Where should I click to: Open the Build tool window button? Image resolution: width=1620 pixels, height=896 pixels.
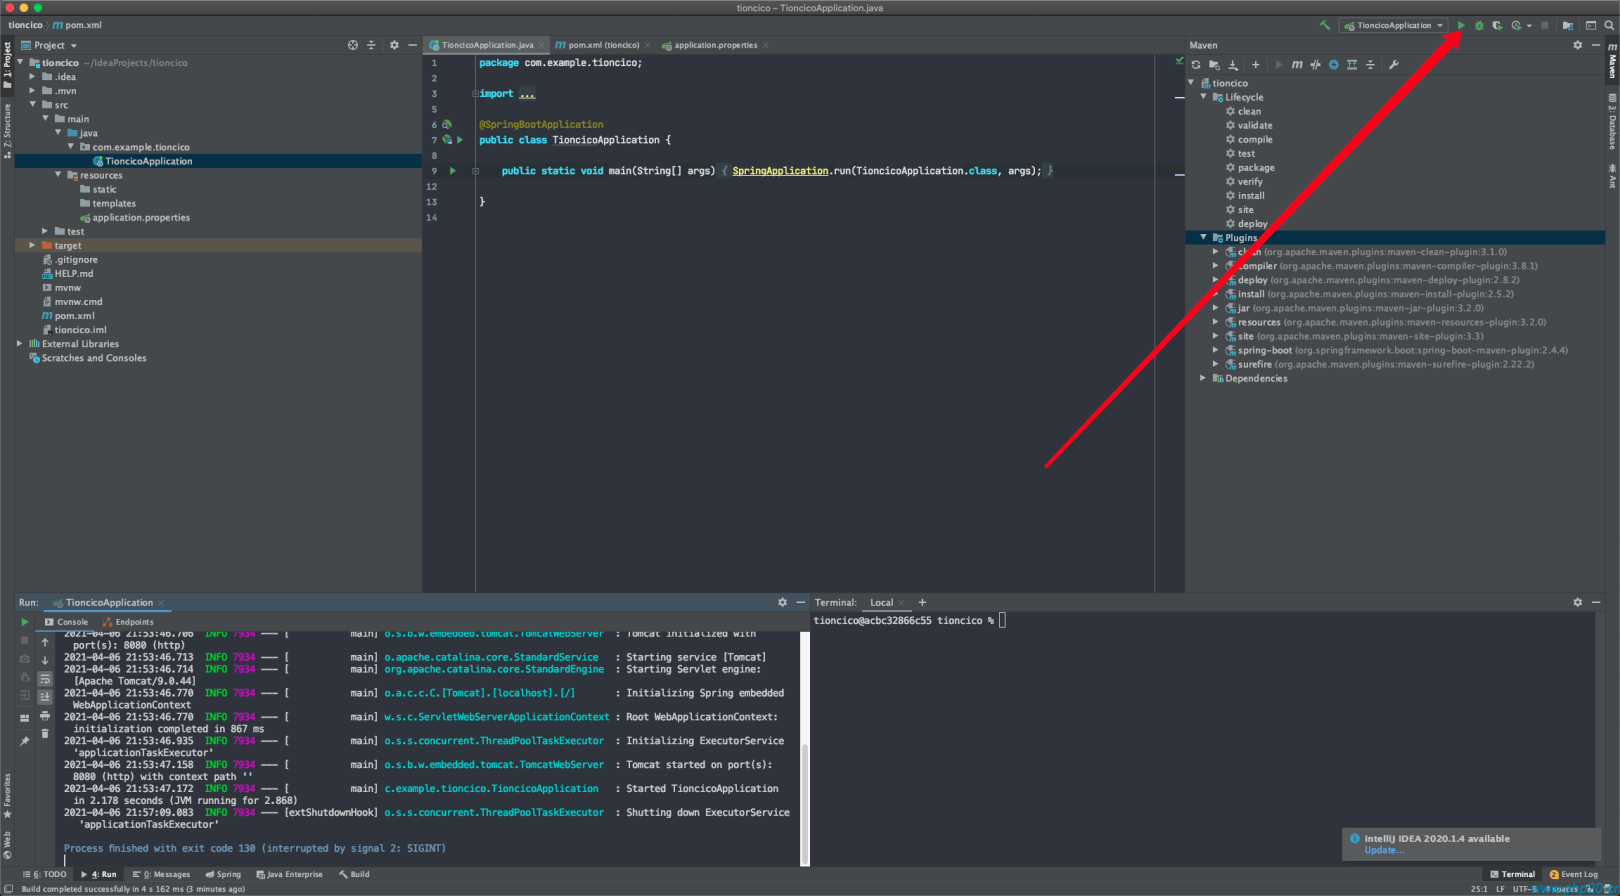(354, 874)
